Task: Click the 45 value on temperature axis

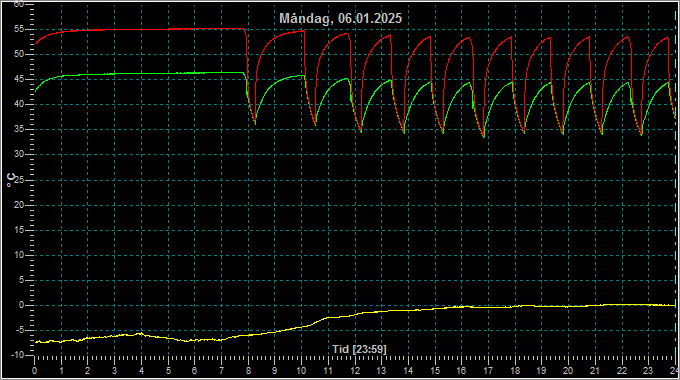Action: (19, 79)
